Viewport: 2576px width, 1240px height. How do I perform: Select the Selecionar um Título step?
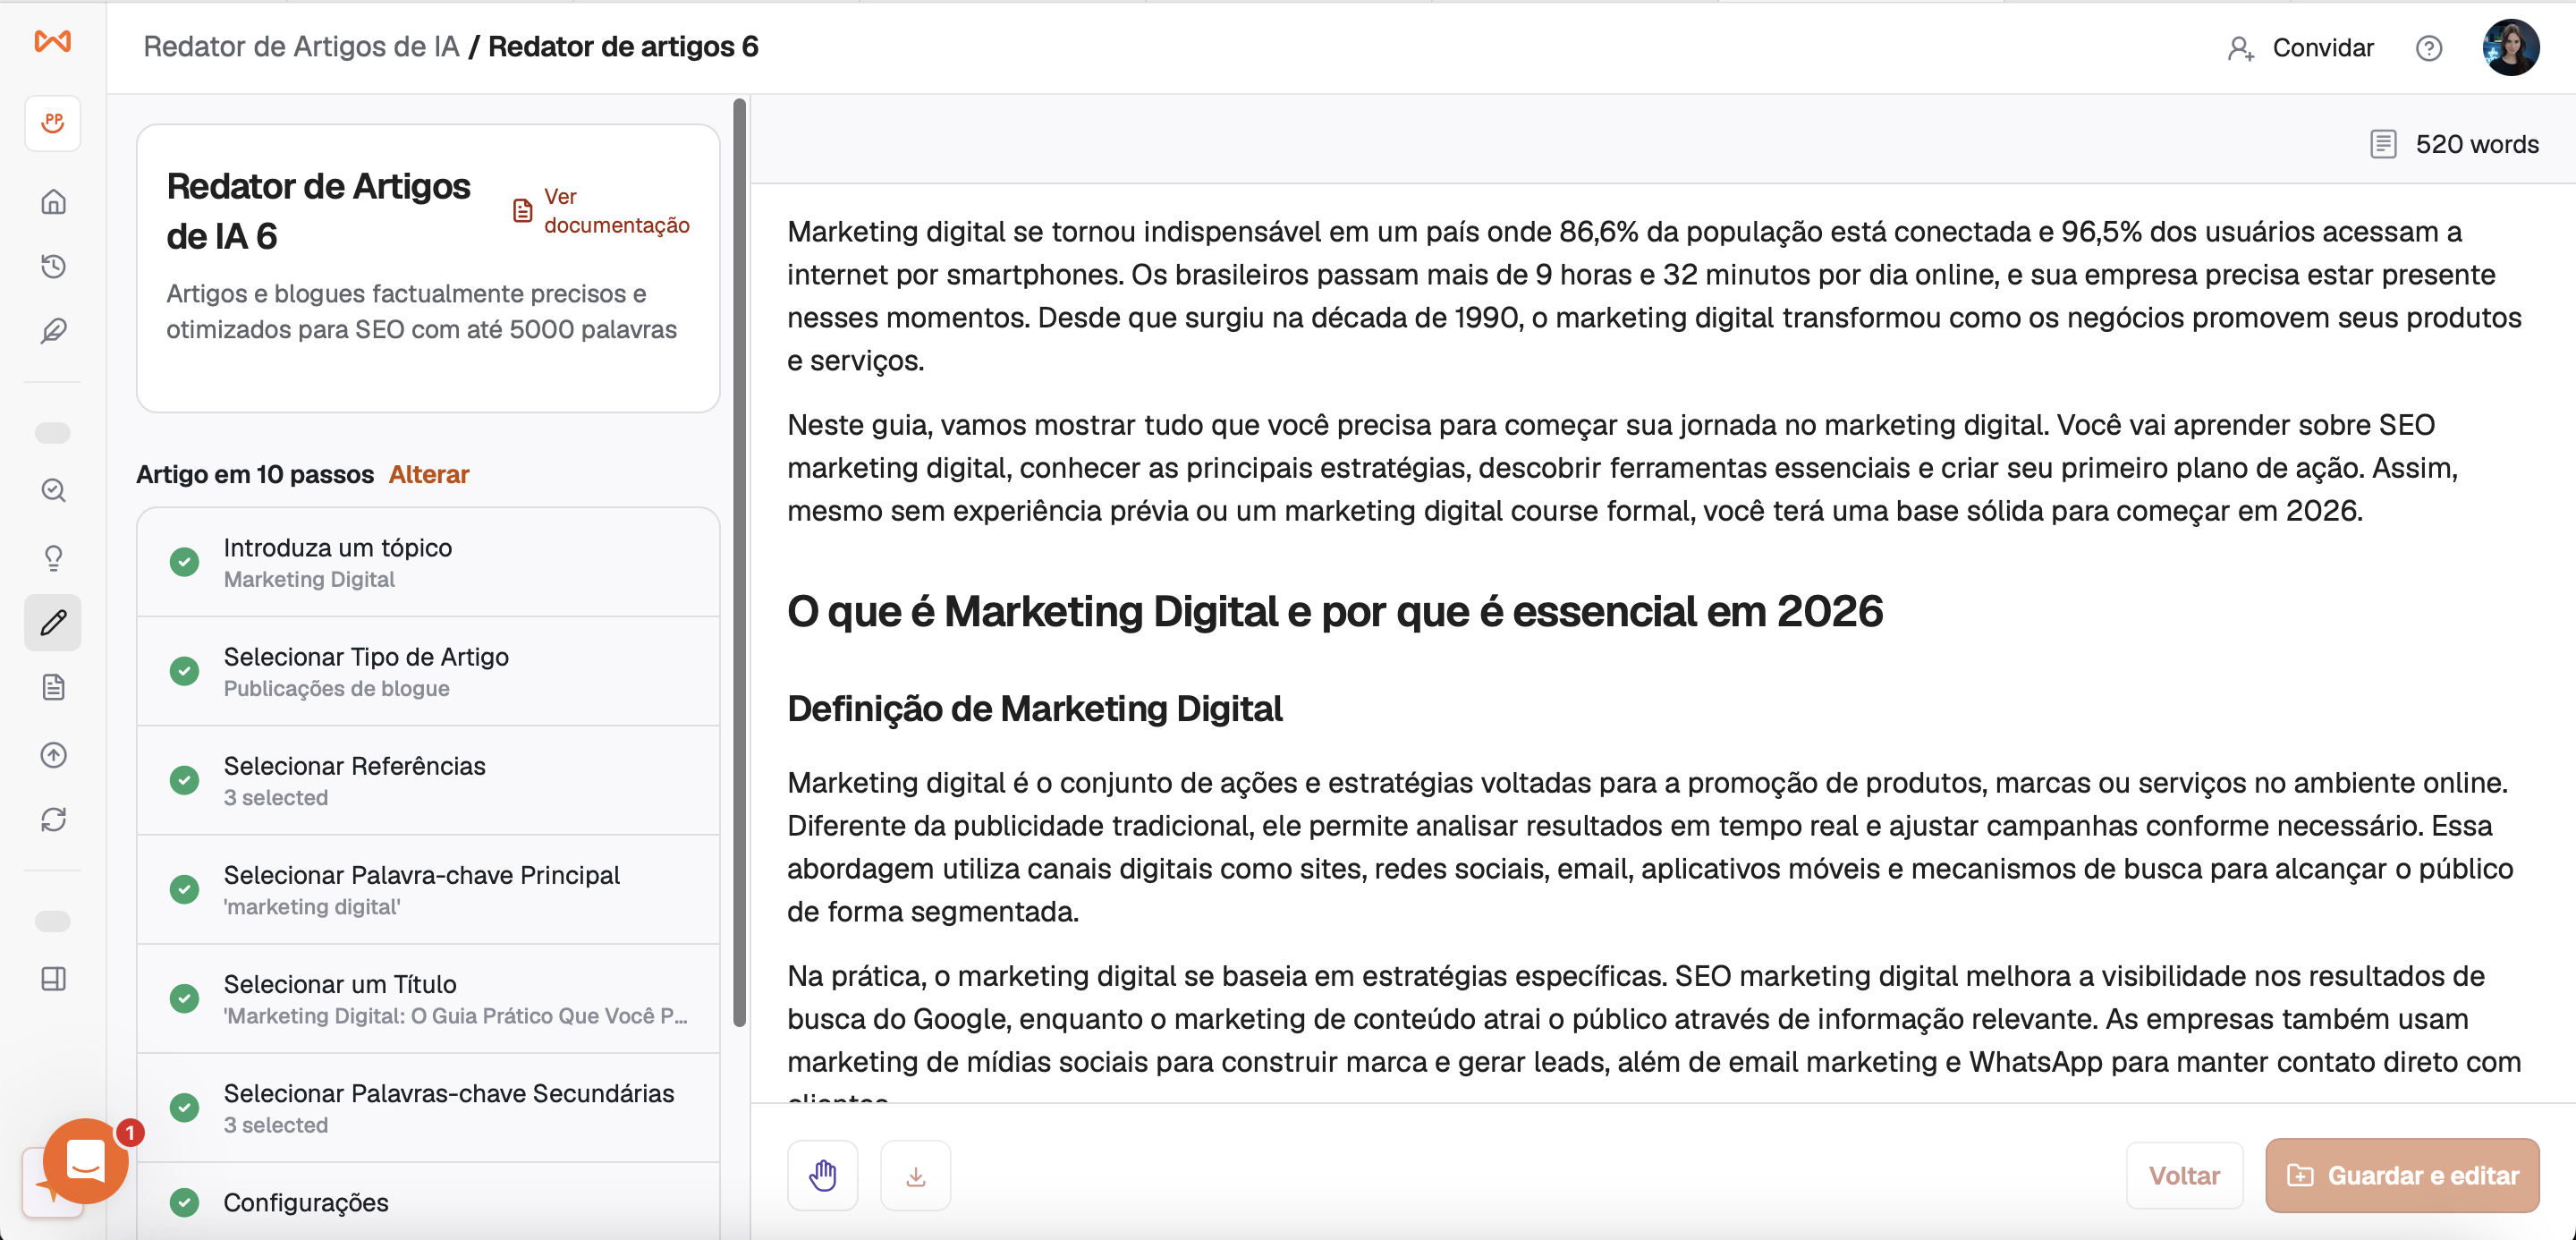pos(428,998)
